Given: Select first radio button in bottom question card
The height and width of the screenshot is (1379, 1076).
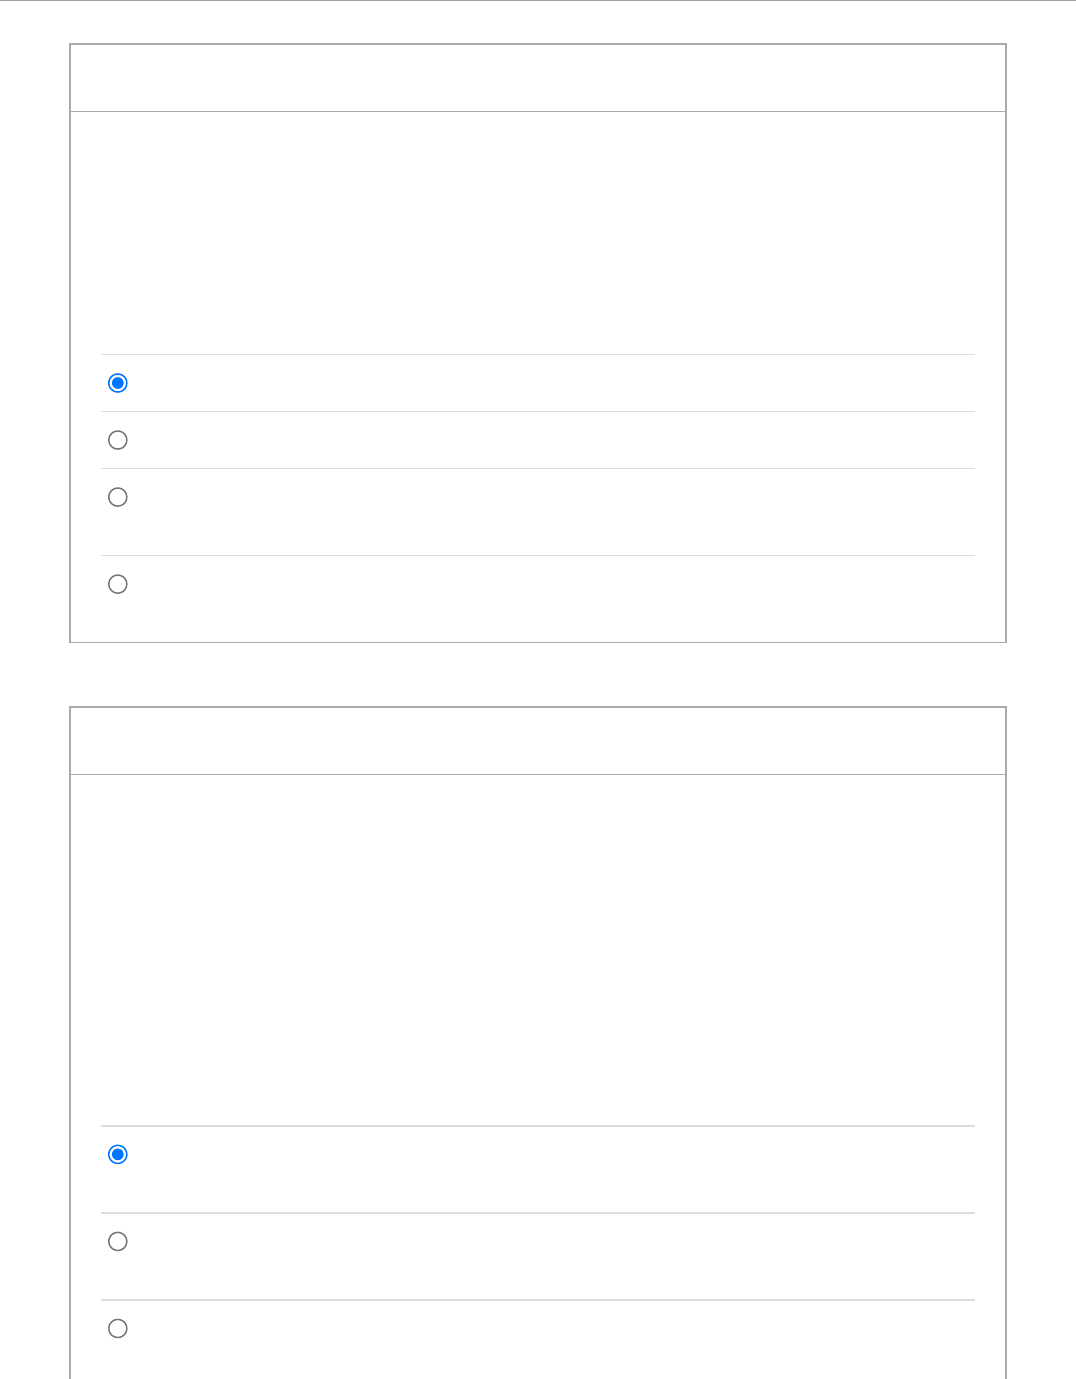Looking at the screenshot, I should point(118,1154).
